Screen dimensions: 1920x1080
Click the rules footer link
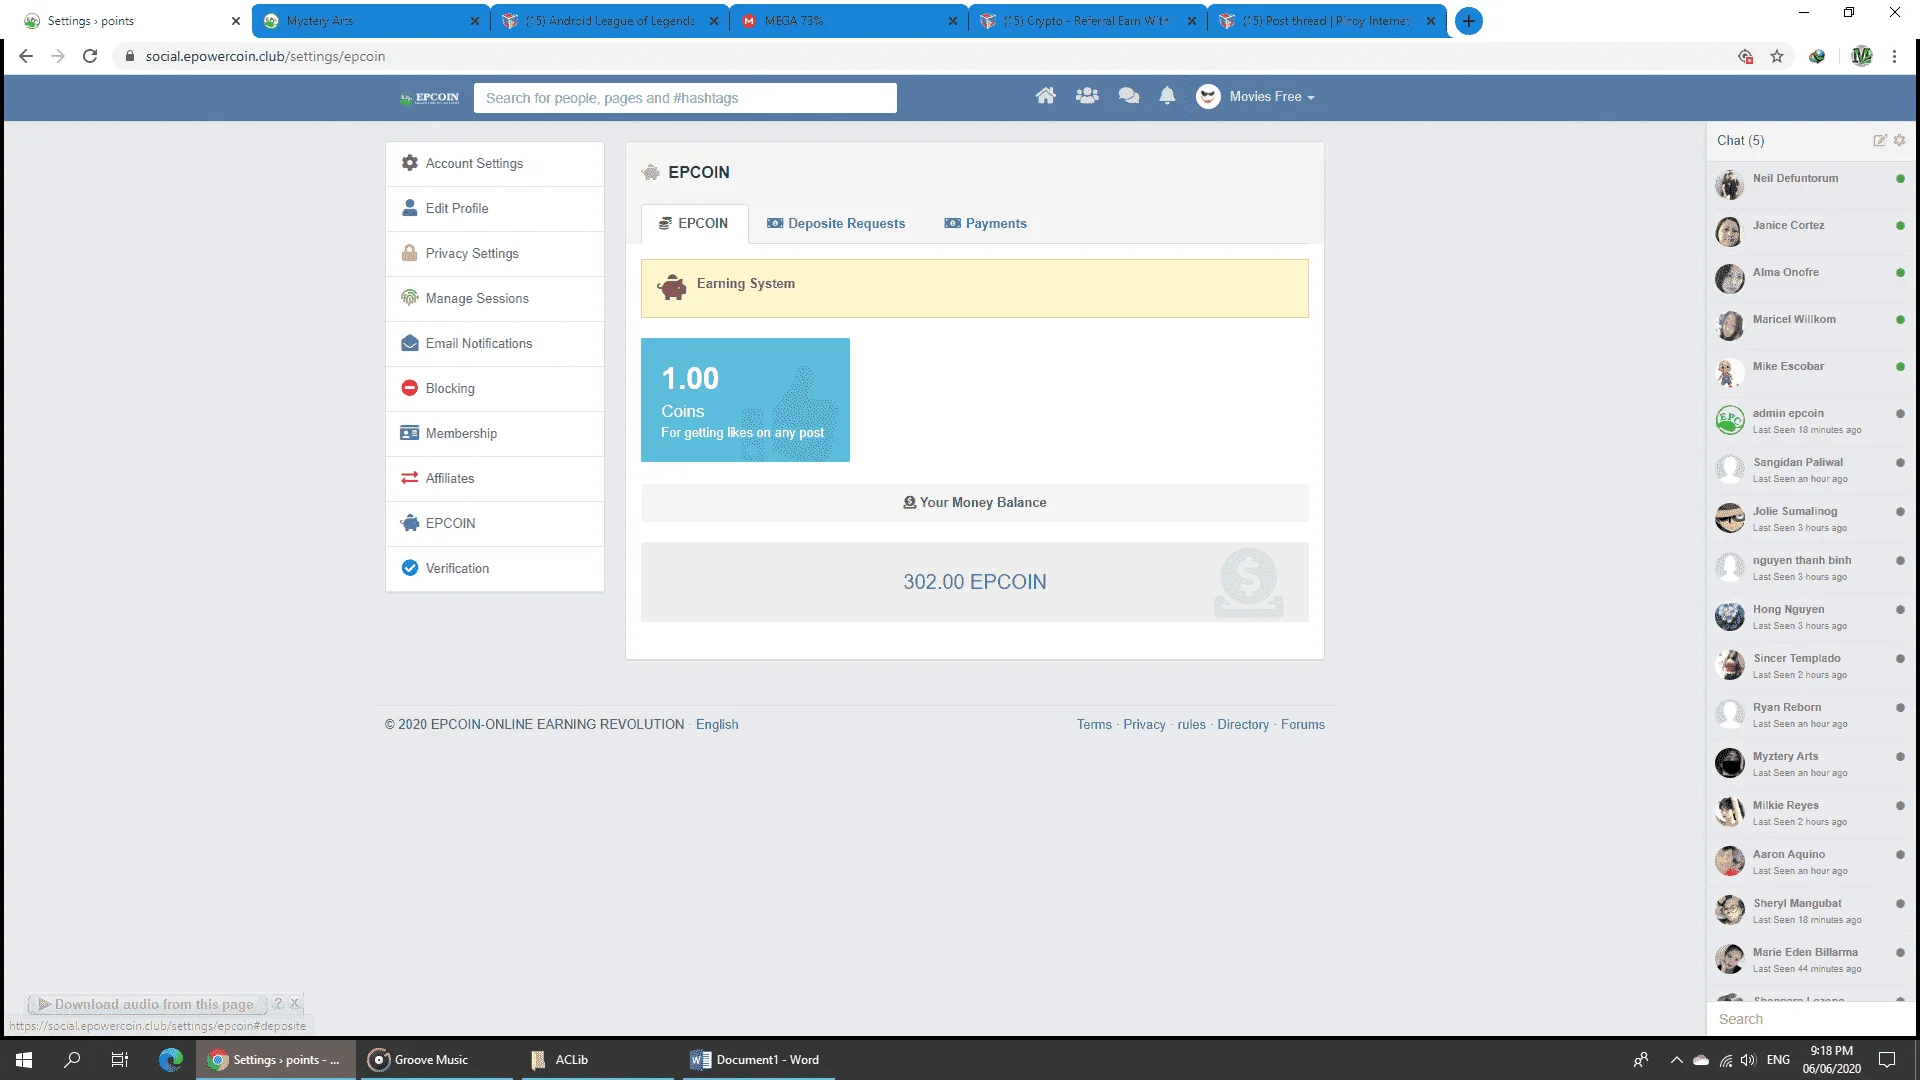1191,724
